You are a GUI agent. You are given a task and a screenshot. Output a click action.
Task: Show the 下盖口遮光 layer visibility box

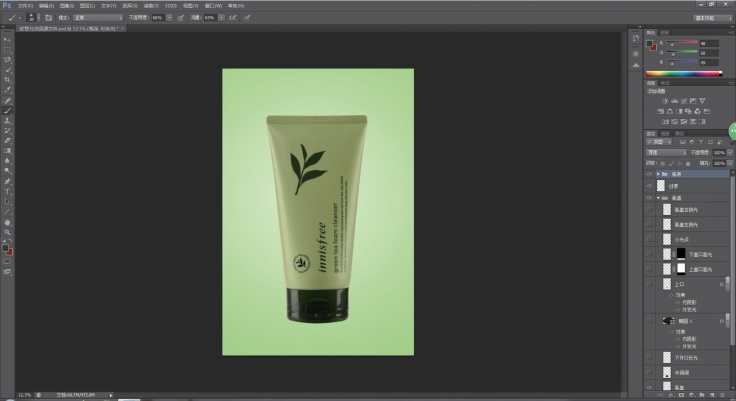(x=649, y=254)
